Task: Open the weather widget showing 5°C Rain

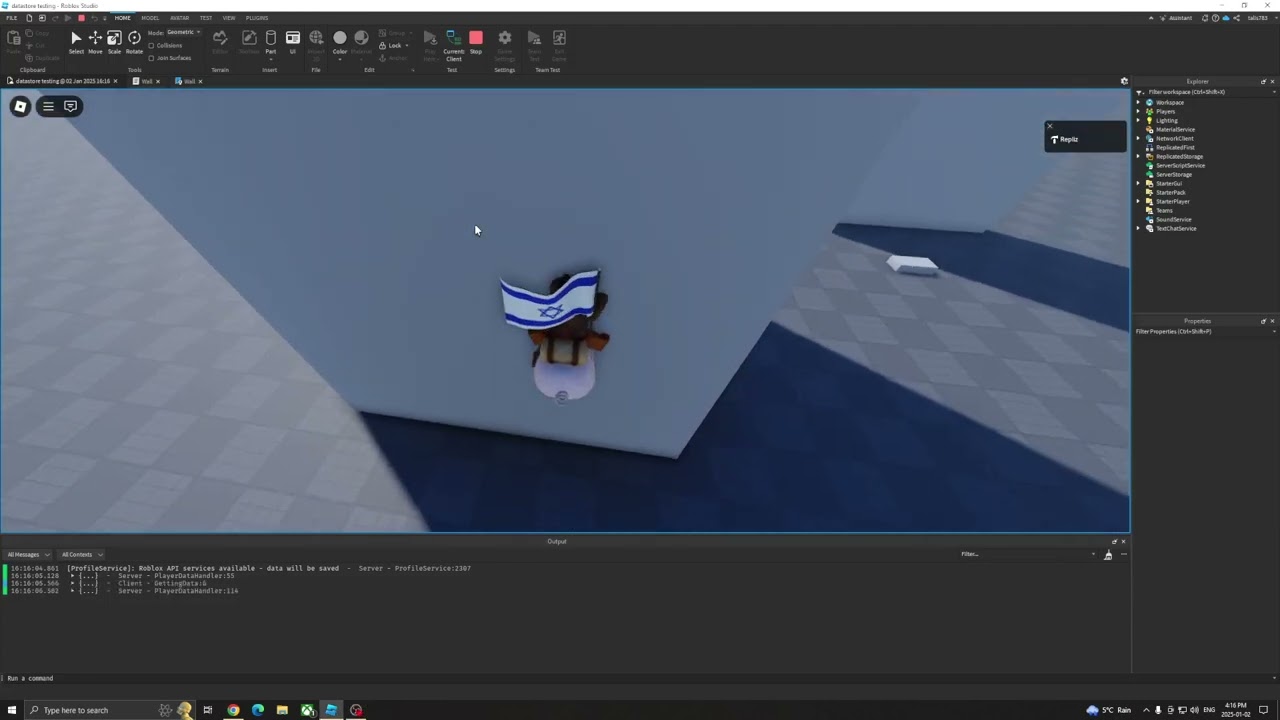Action: [1110, 710]
